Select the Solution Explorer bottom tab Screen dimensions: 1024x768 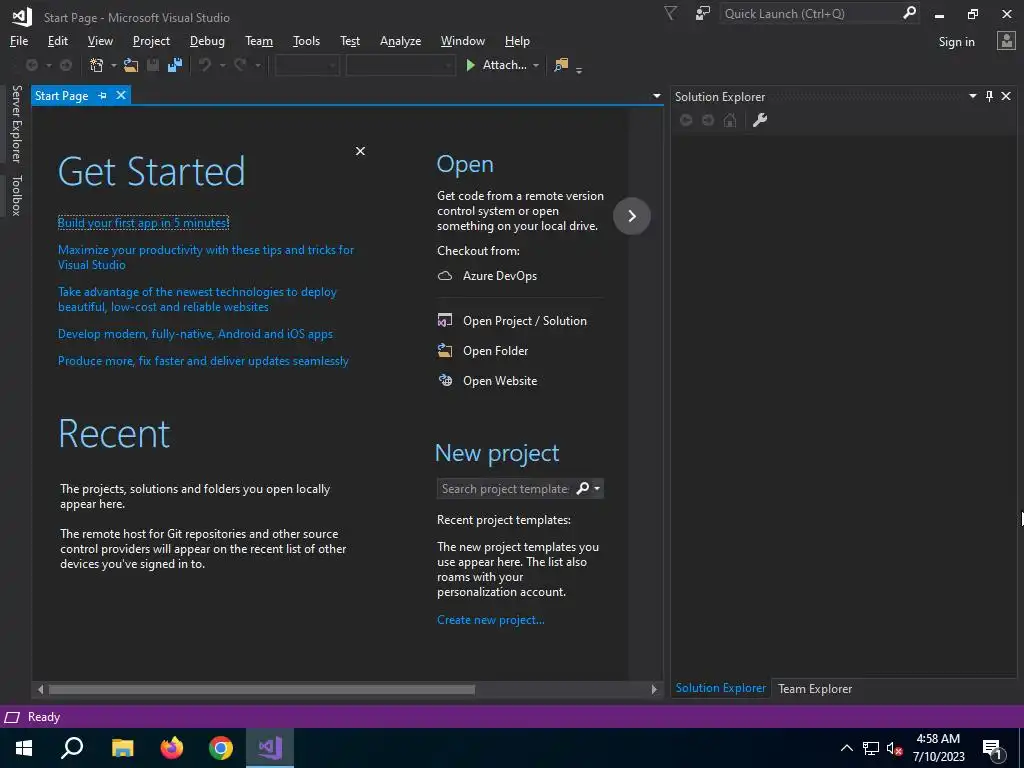tap(720, 688)
